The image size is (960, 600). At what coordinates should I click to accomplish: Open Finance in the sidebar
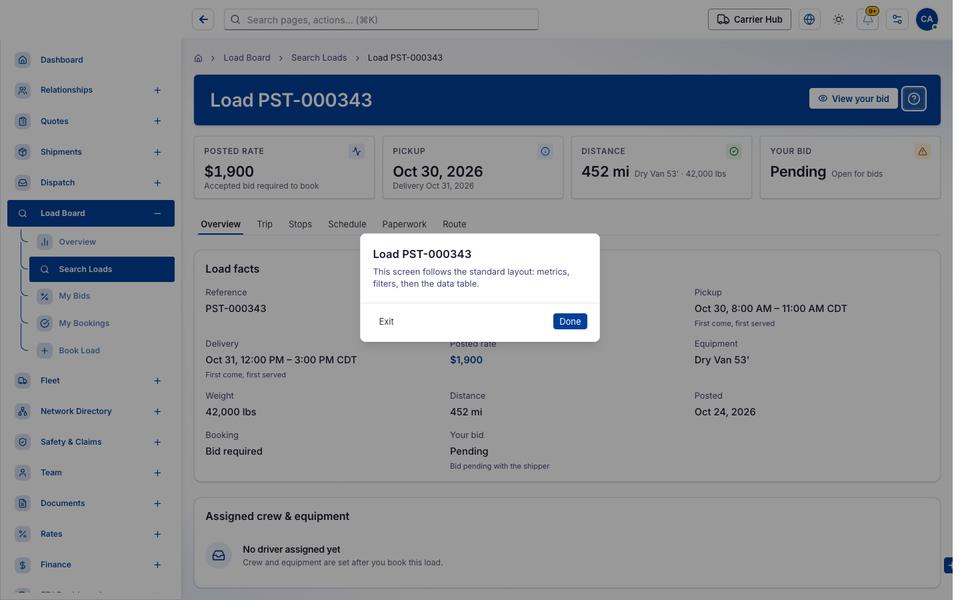91,565
